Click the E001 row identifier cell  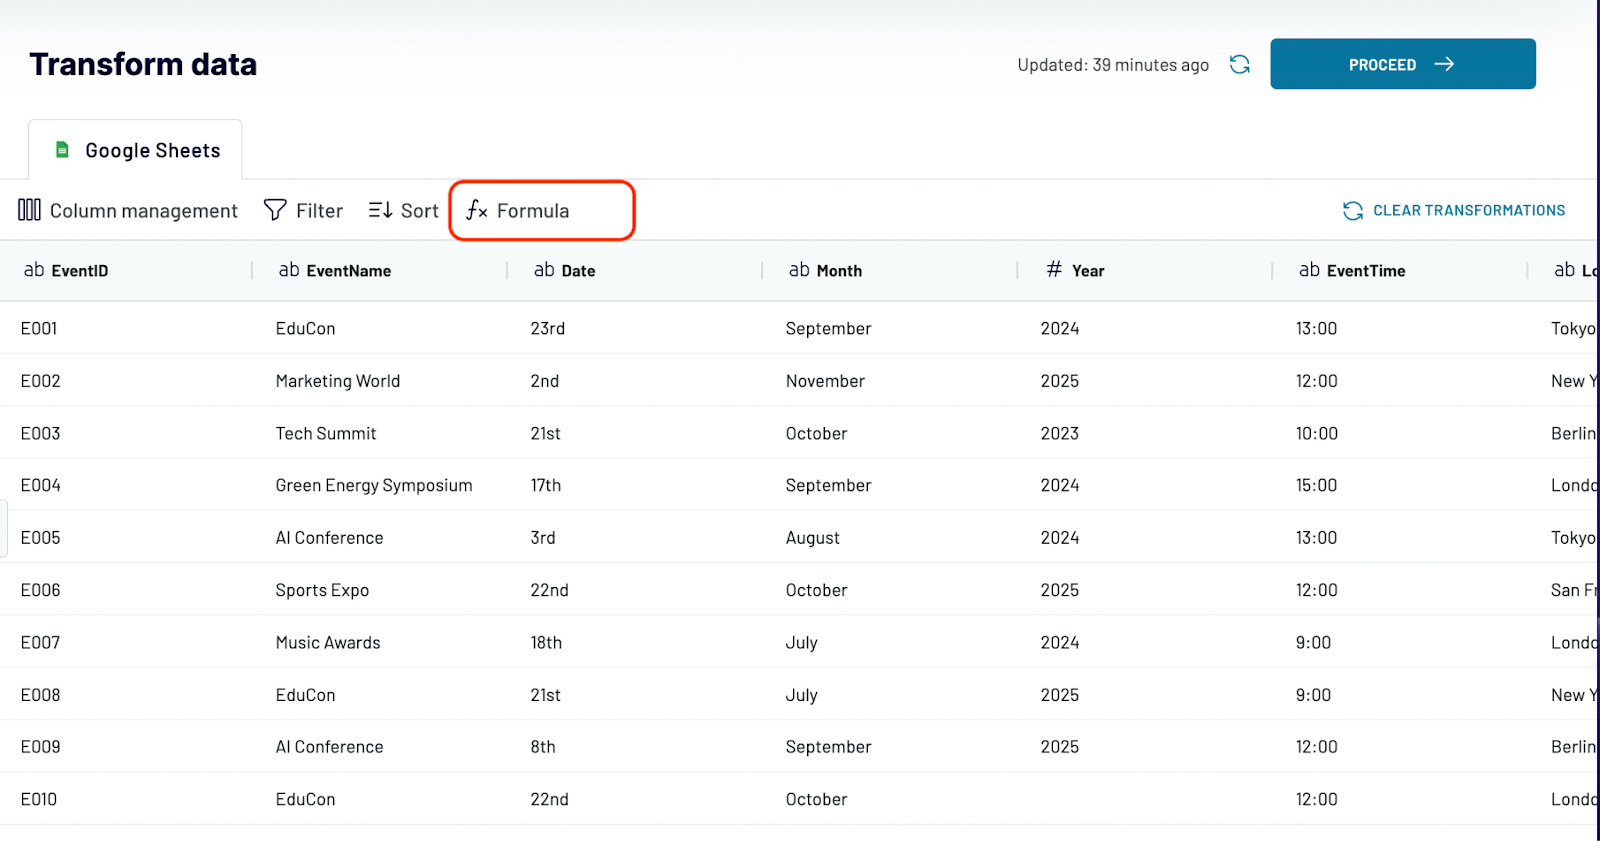coord(39,328)
